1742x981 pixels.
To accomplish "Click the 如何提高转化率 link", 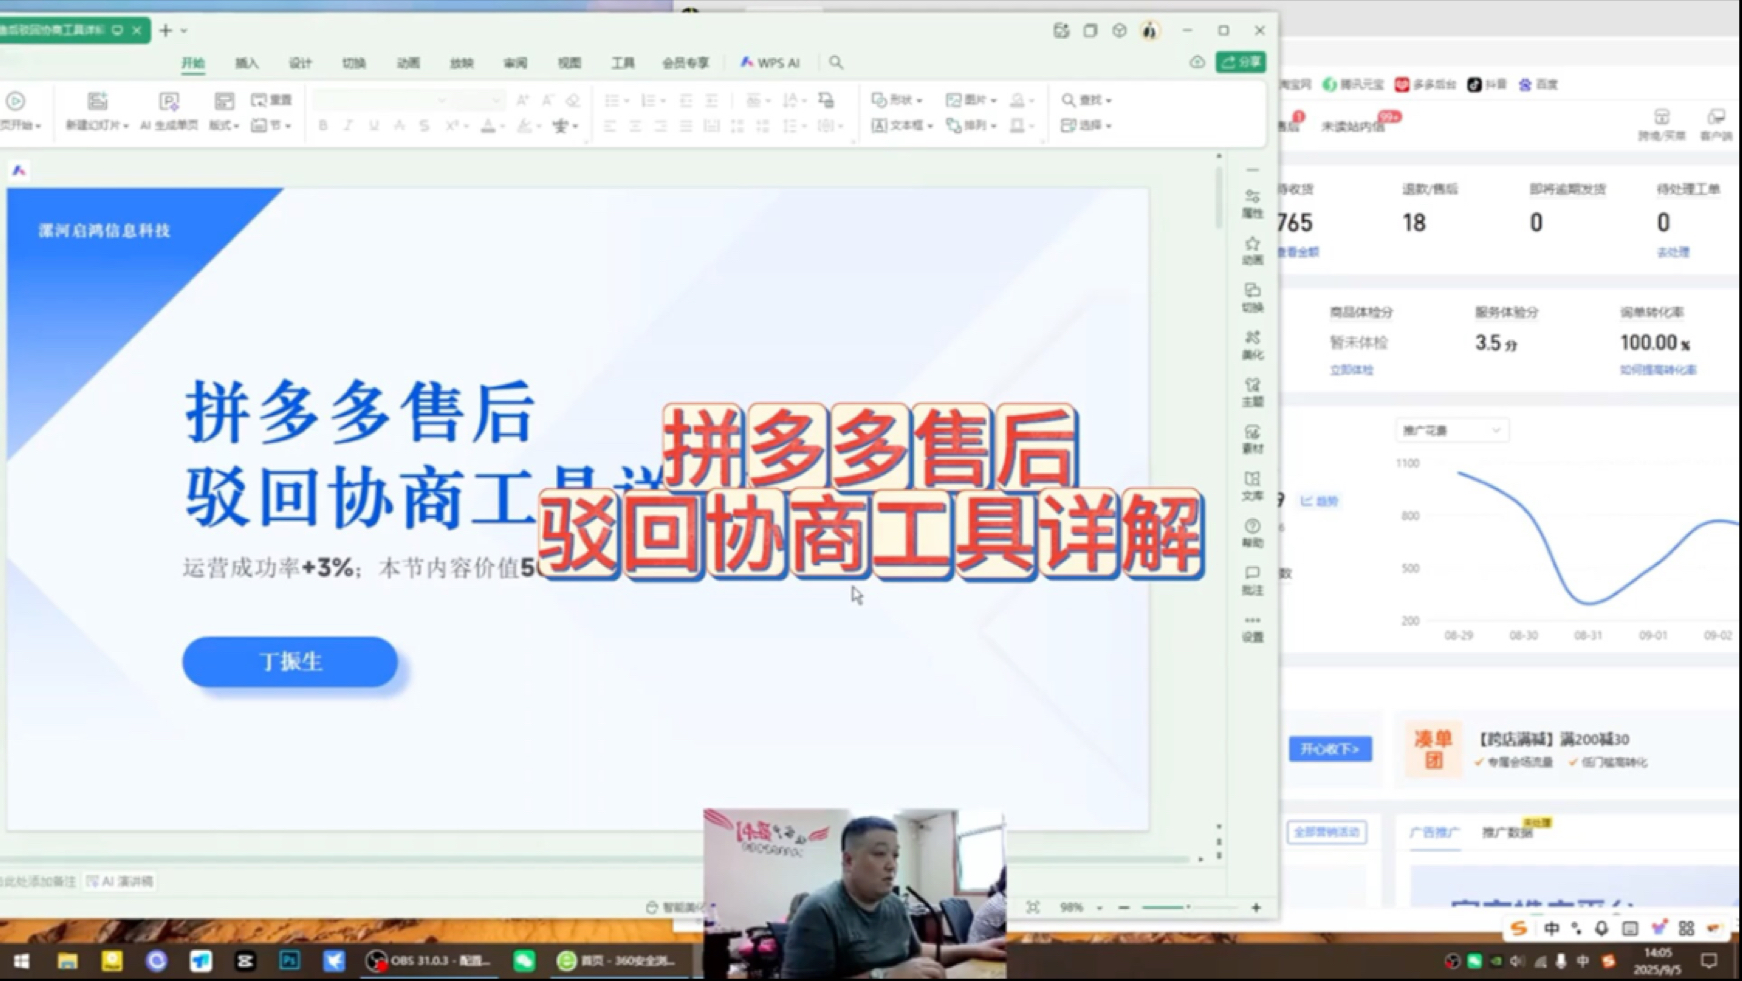I will click(x=1658, y=370).
